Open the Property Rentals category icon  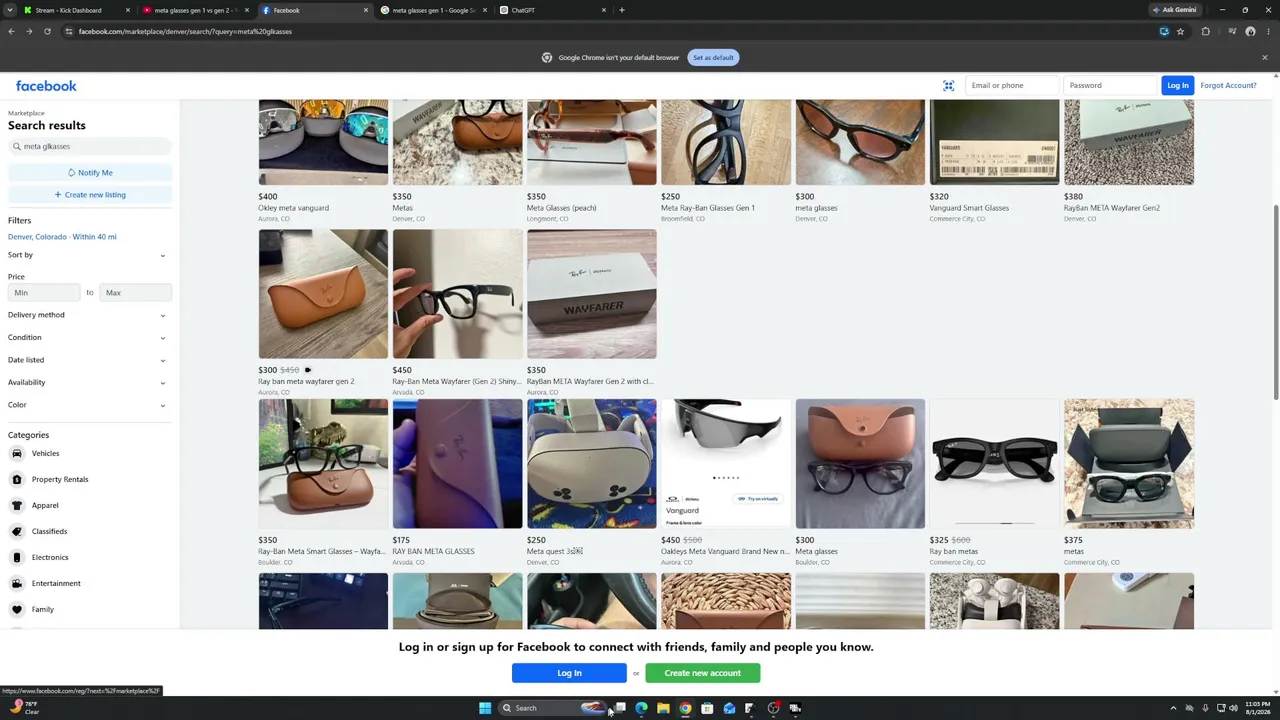pyautogui.click(x=17, y=479)
